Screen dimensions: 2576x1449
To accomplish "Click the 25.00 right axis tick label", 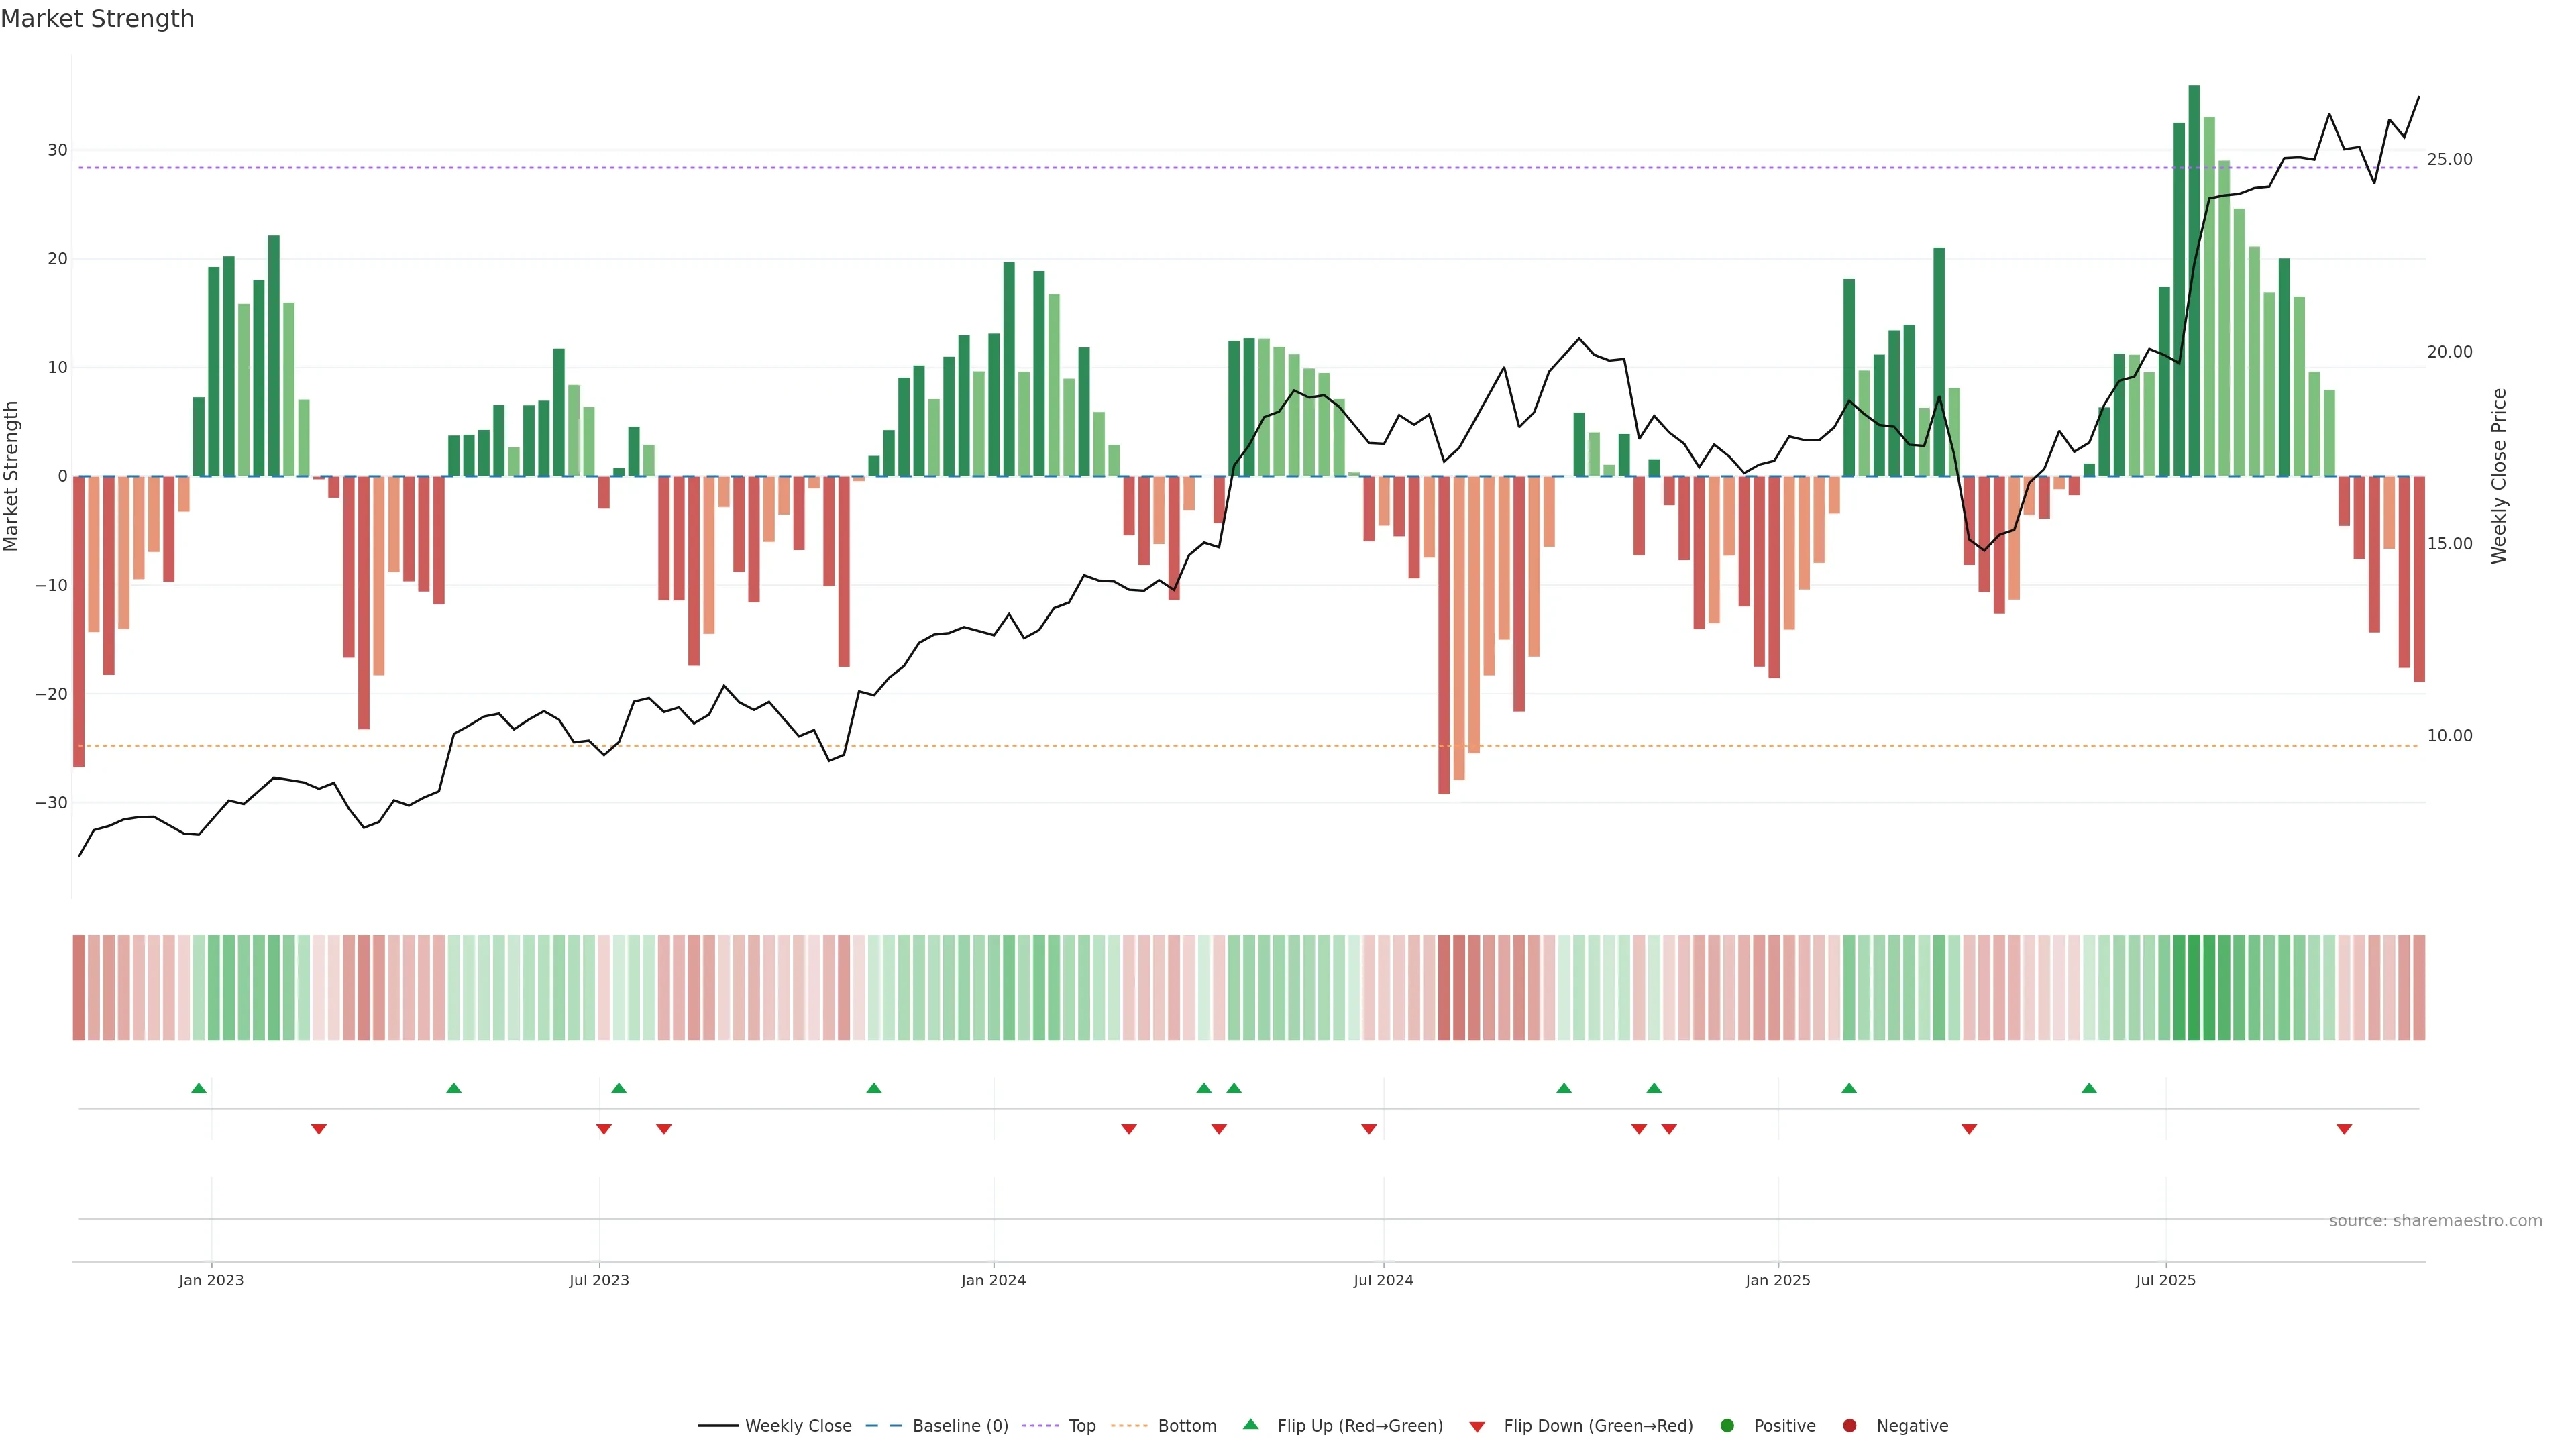I will (2449, 159).
